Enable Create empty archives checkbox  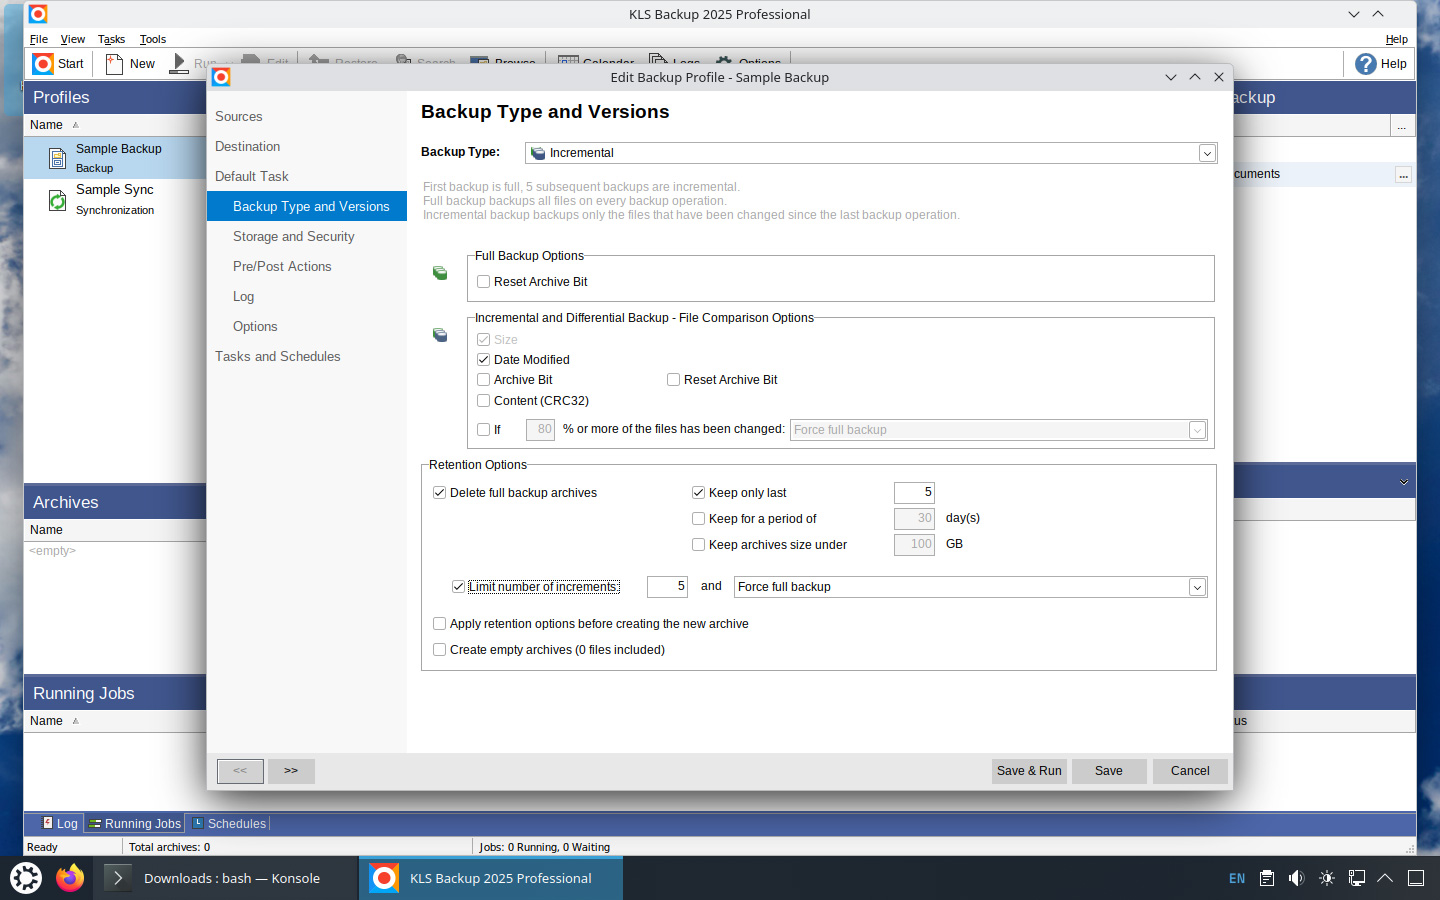tap(440, 650)
